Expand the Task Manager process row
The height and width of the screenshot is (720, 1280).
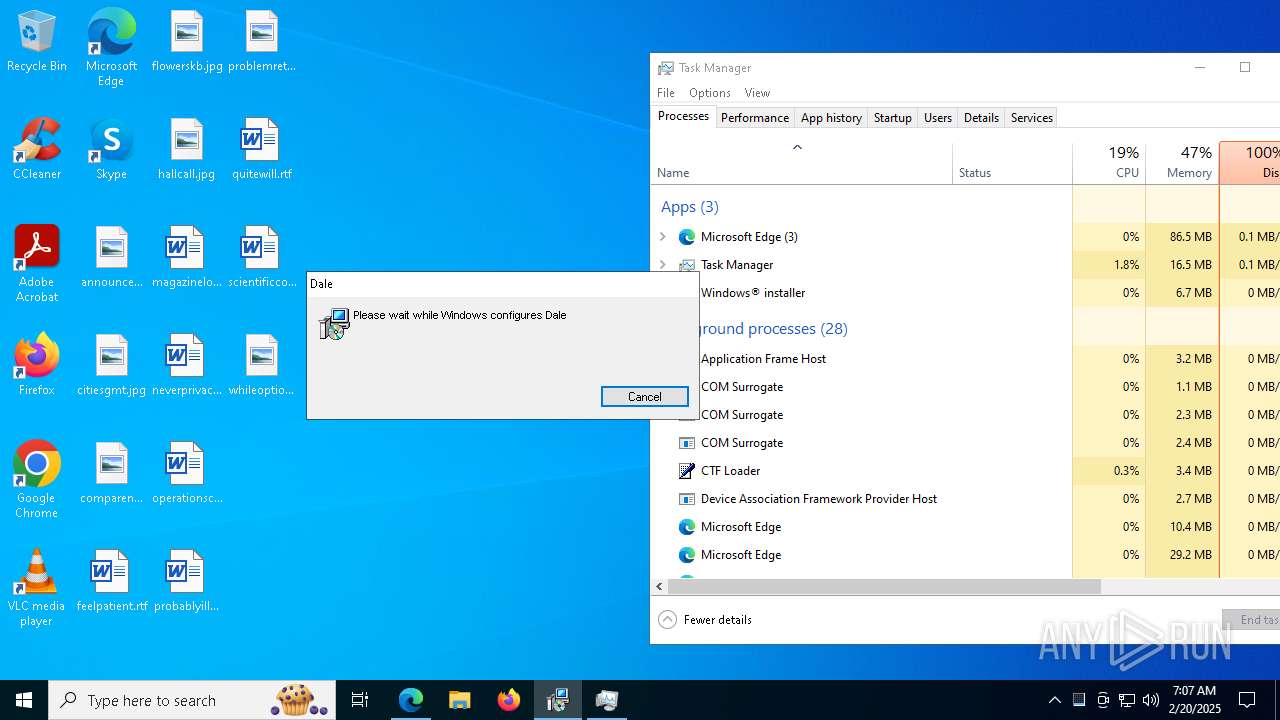pyautogui.click(x=663, y=265)
